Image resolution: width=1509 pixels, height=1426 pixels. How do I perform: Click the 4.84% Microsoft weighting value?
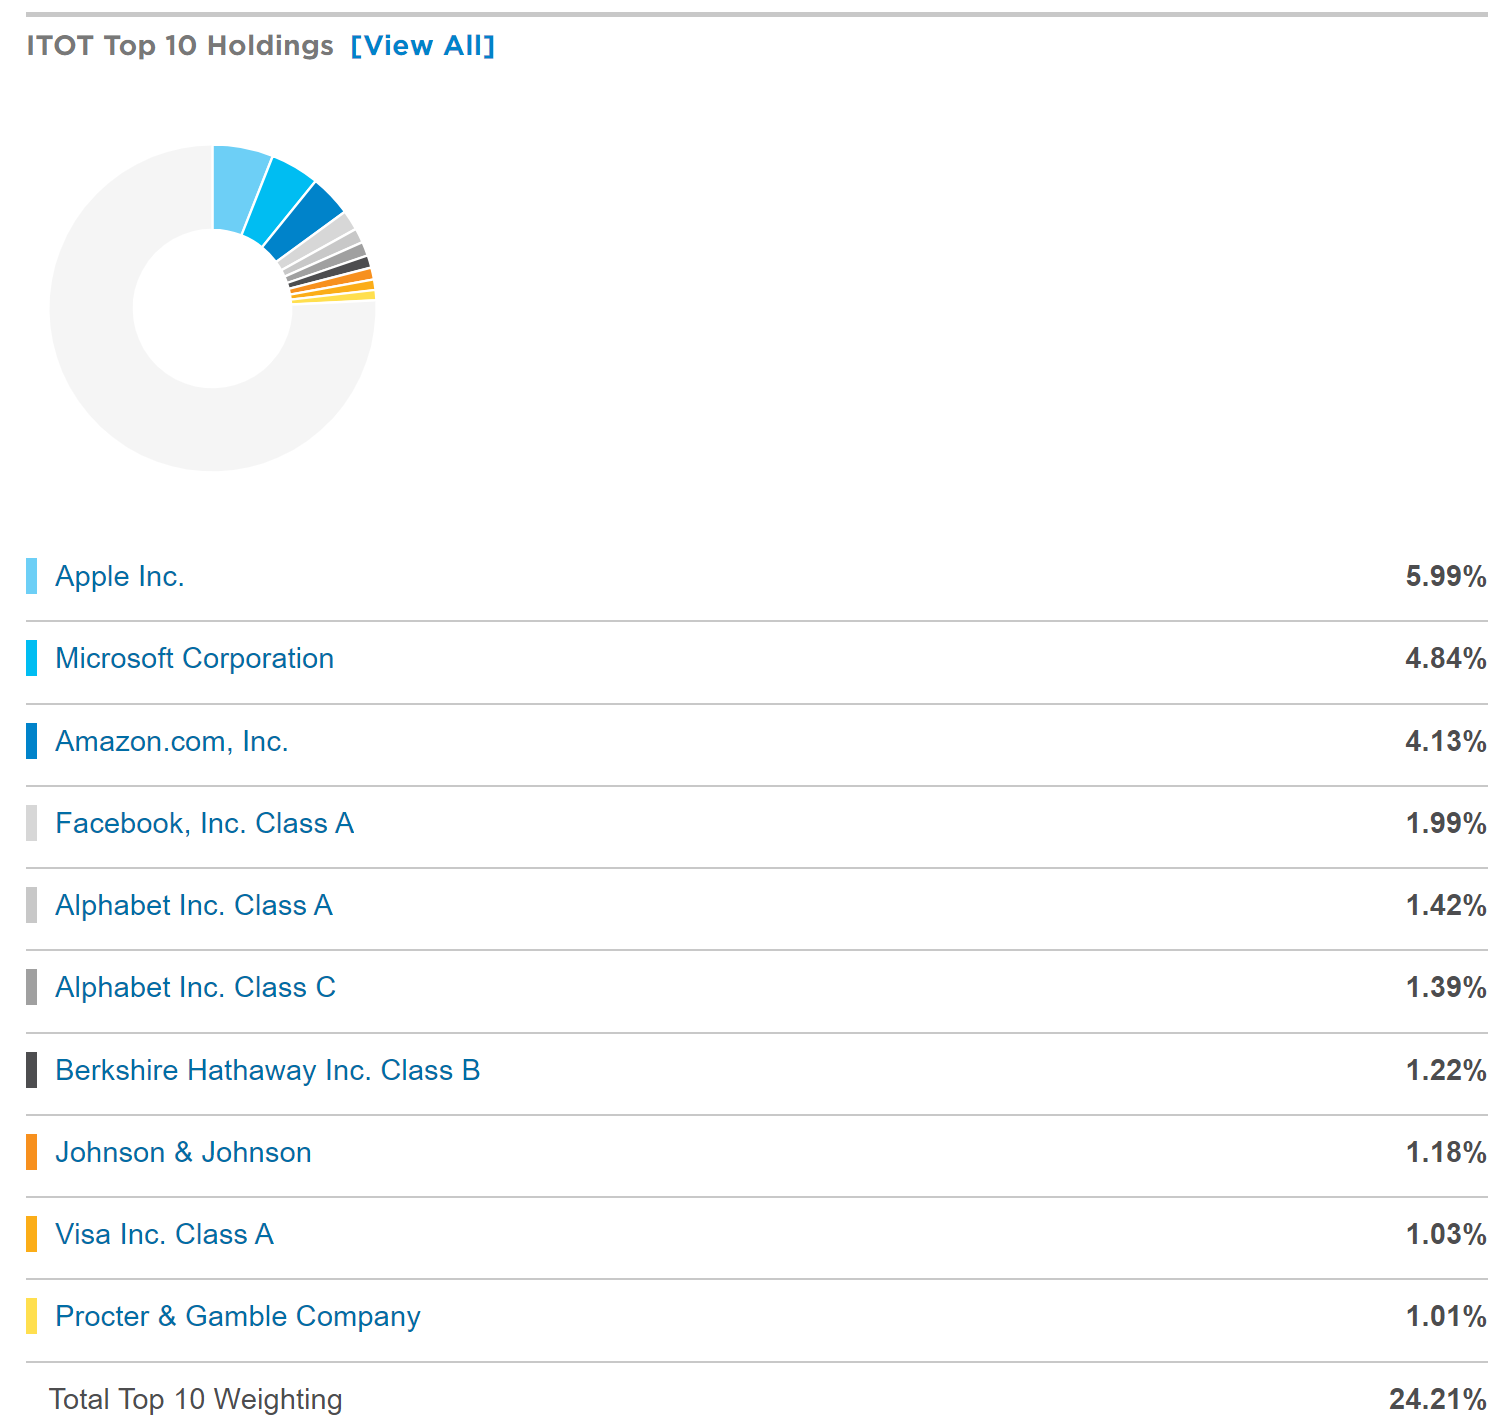coord(1446,658)
